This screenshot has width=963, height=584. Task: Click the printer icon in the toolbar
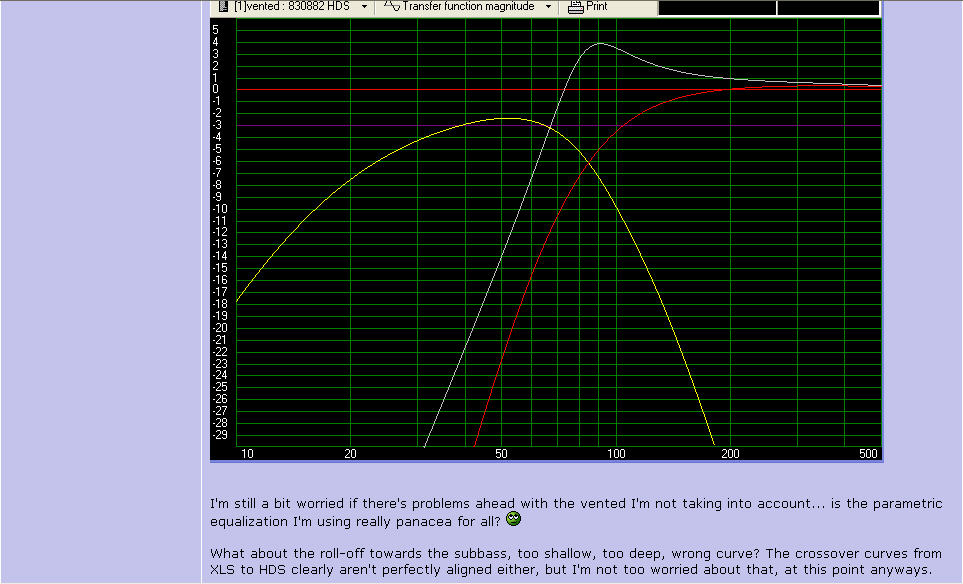pyautogui.click(x=575, y=7)
